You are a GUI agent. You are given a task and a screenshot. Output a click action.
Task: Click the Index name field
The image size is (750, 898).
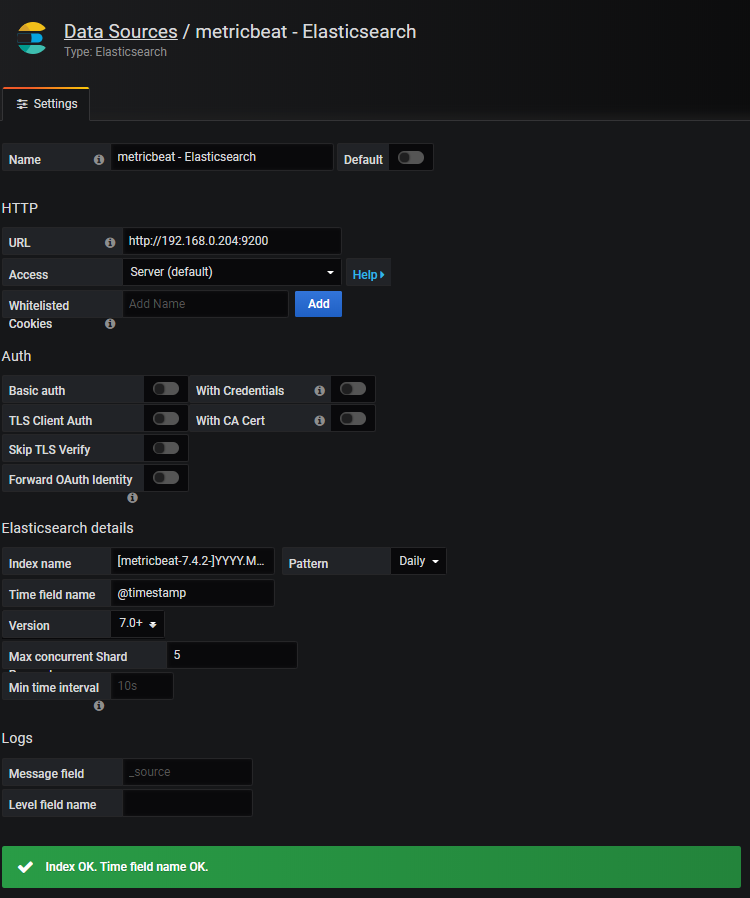click(x=192, y=561)
